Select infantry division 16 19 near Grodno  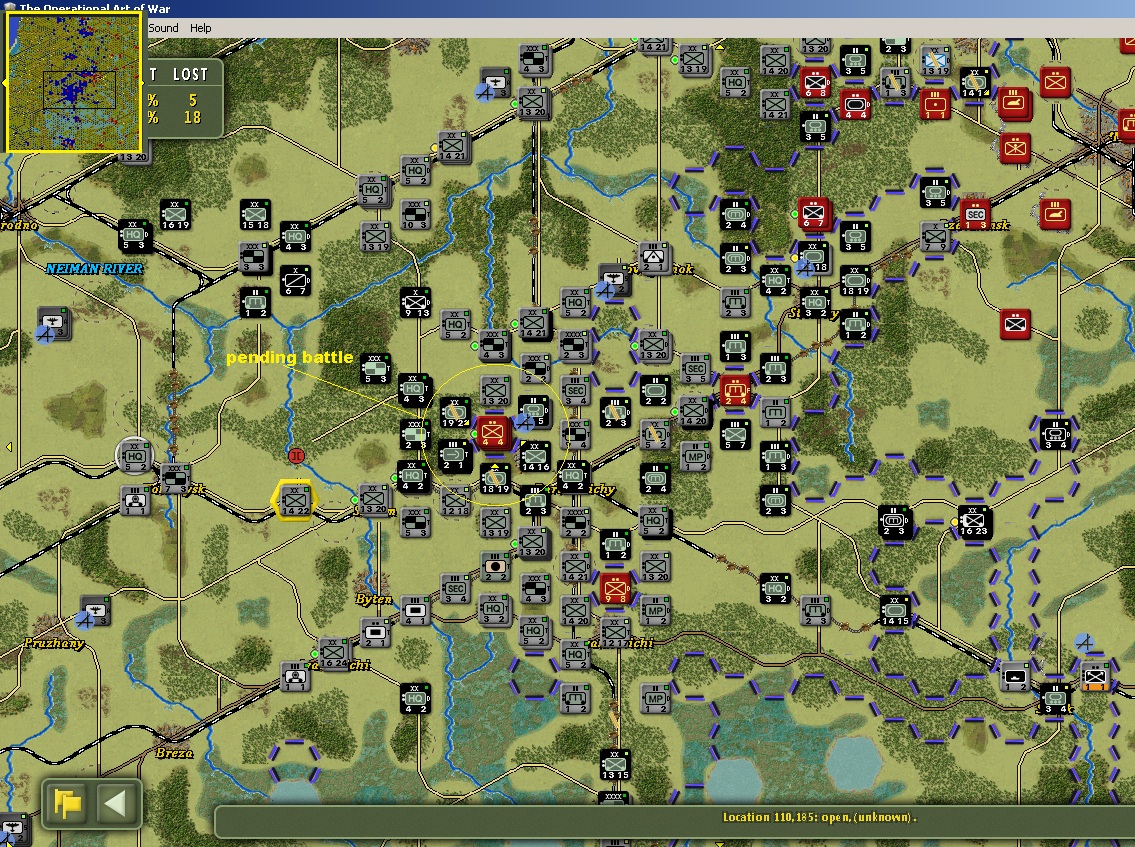pyautogui.click(x=175, y=214)
